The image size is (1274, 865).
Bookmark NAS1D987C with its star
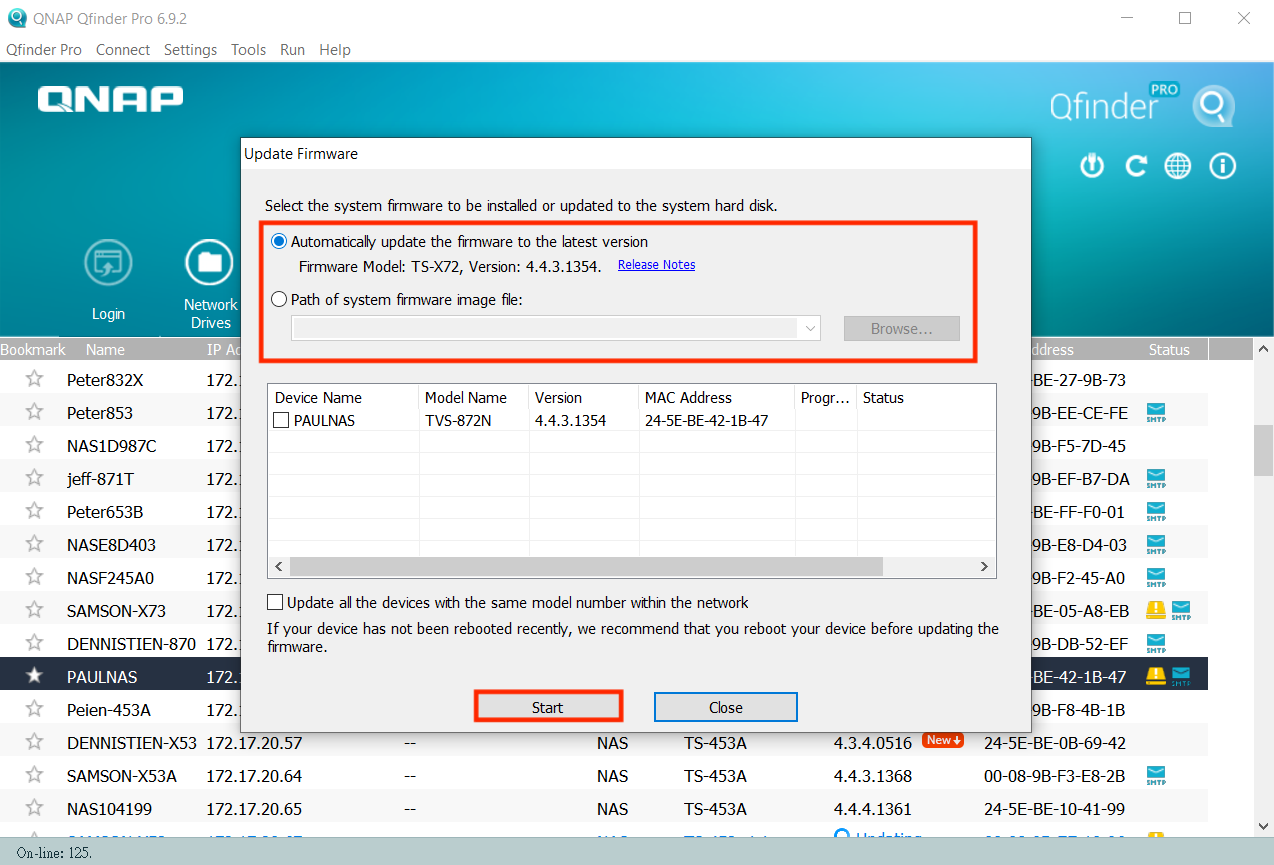point(35,445)
